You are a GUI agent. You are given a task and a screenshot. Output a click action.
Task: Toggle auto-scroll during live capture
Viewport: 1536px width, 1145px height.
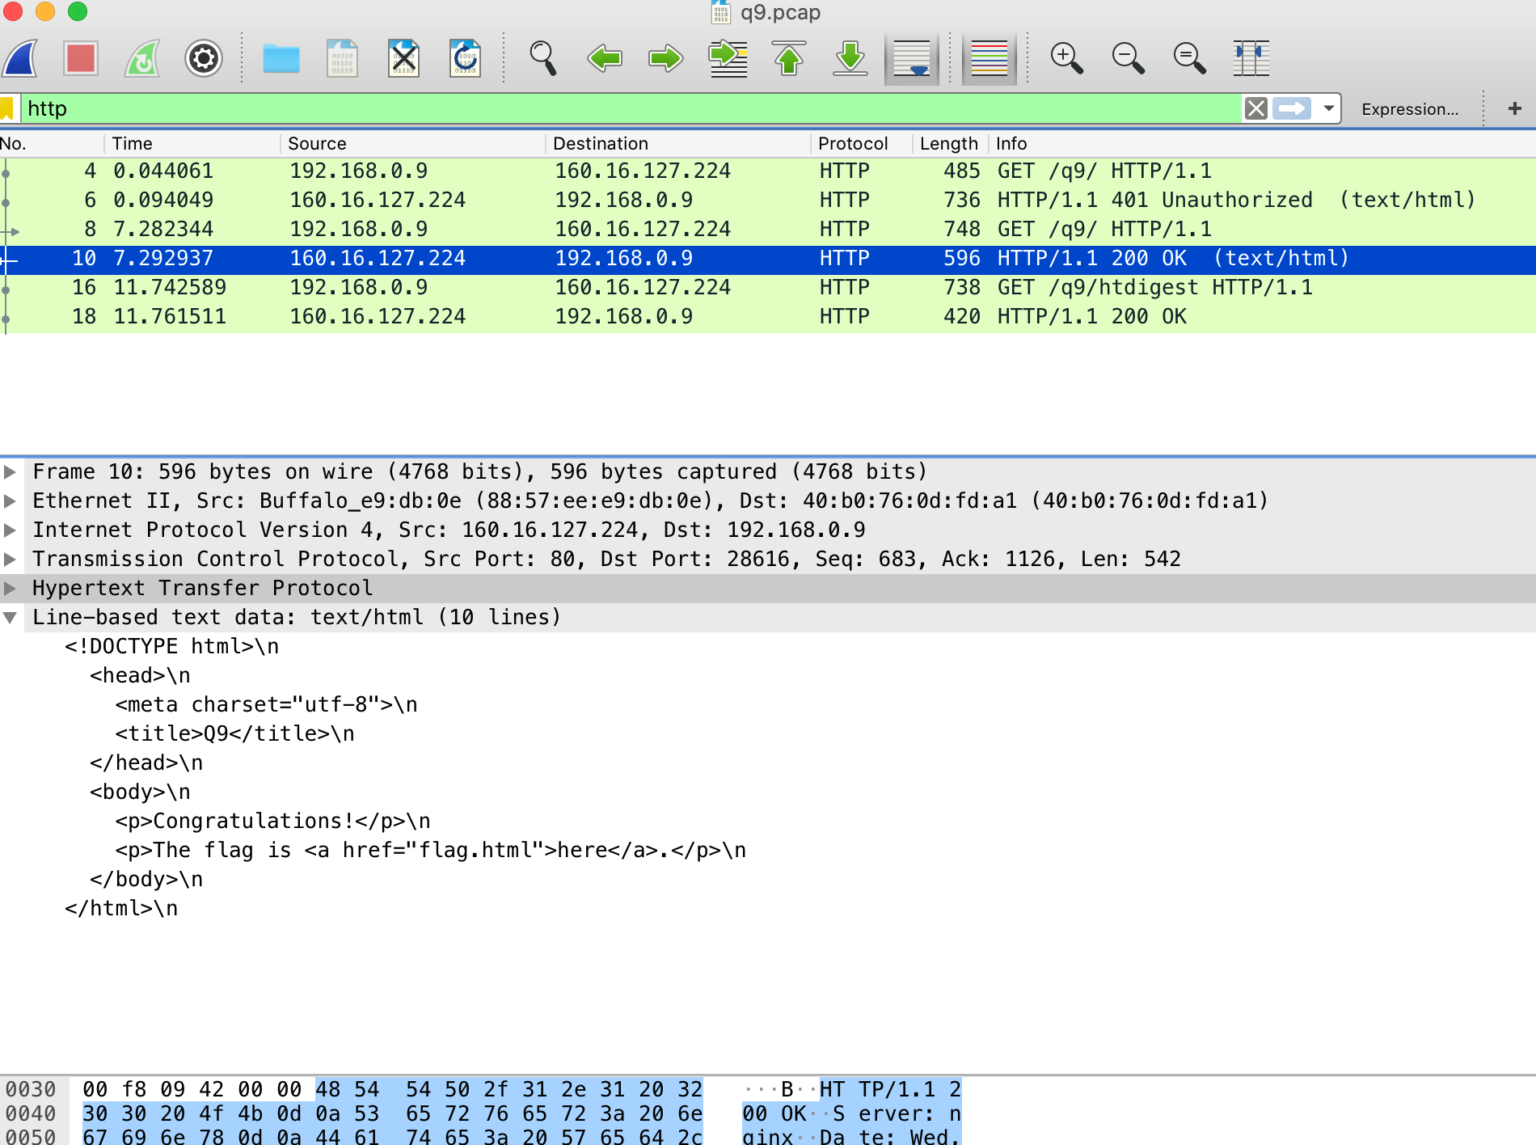(x=911, y=58)
